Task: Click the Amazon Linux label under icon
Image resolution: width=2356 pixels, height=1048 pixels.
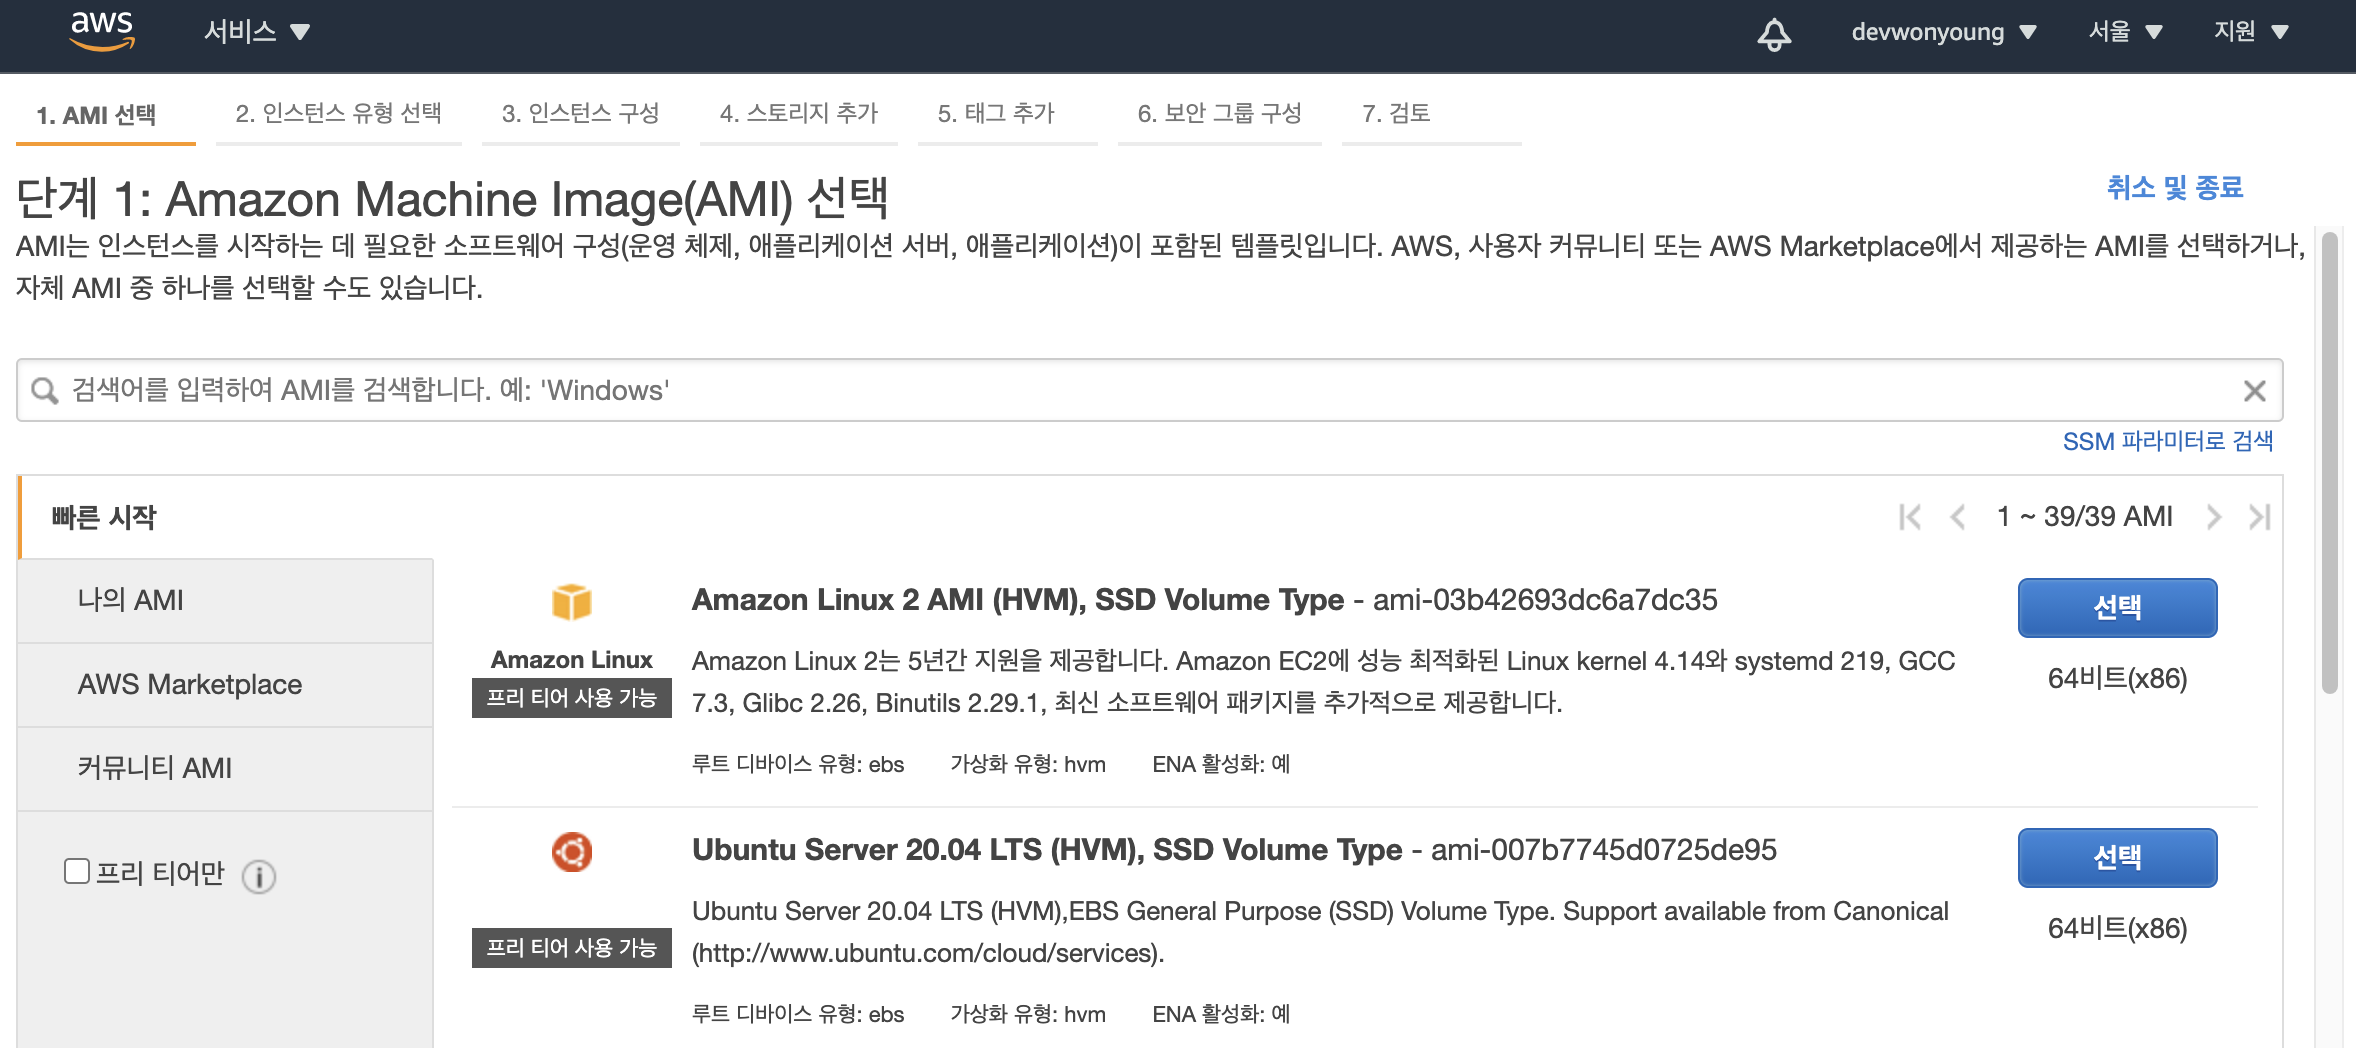Action: point(572,660)
